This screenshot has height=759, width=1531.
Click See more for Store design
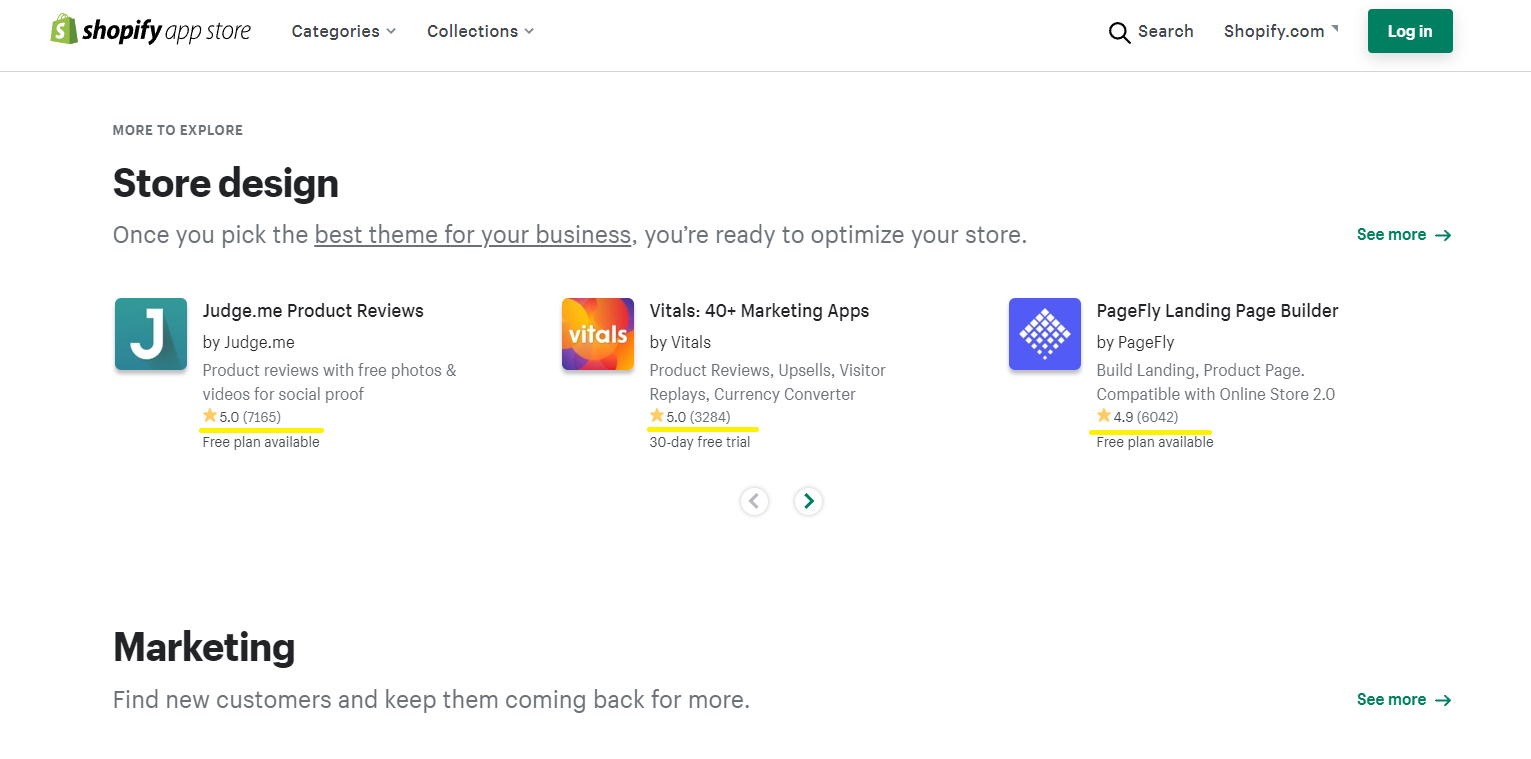coord(1404,235)
